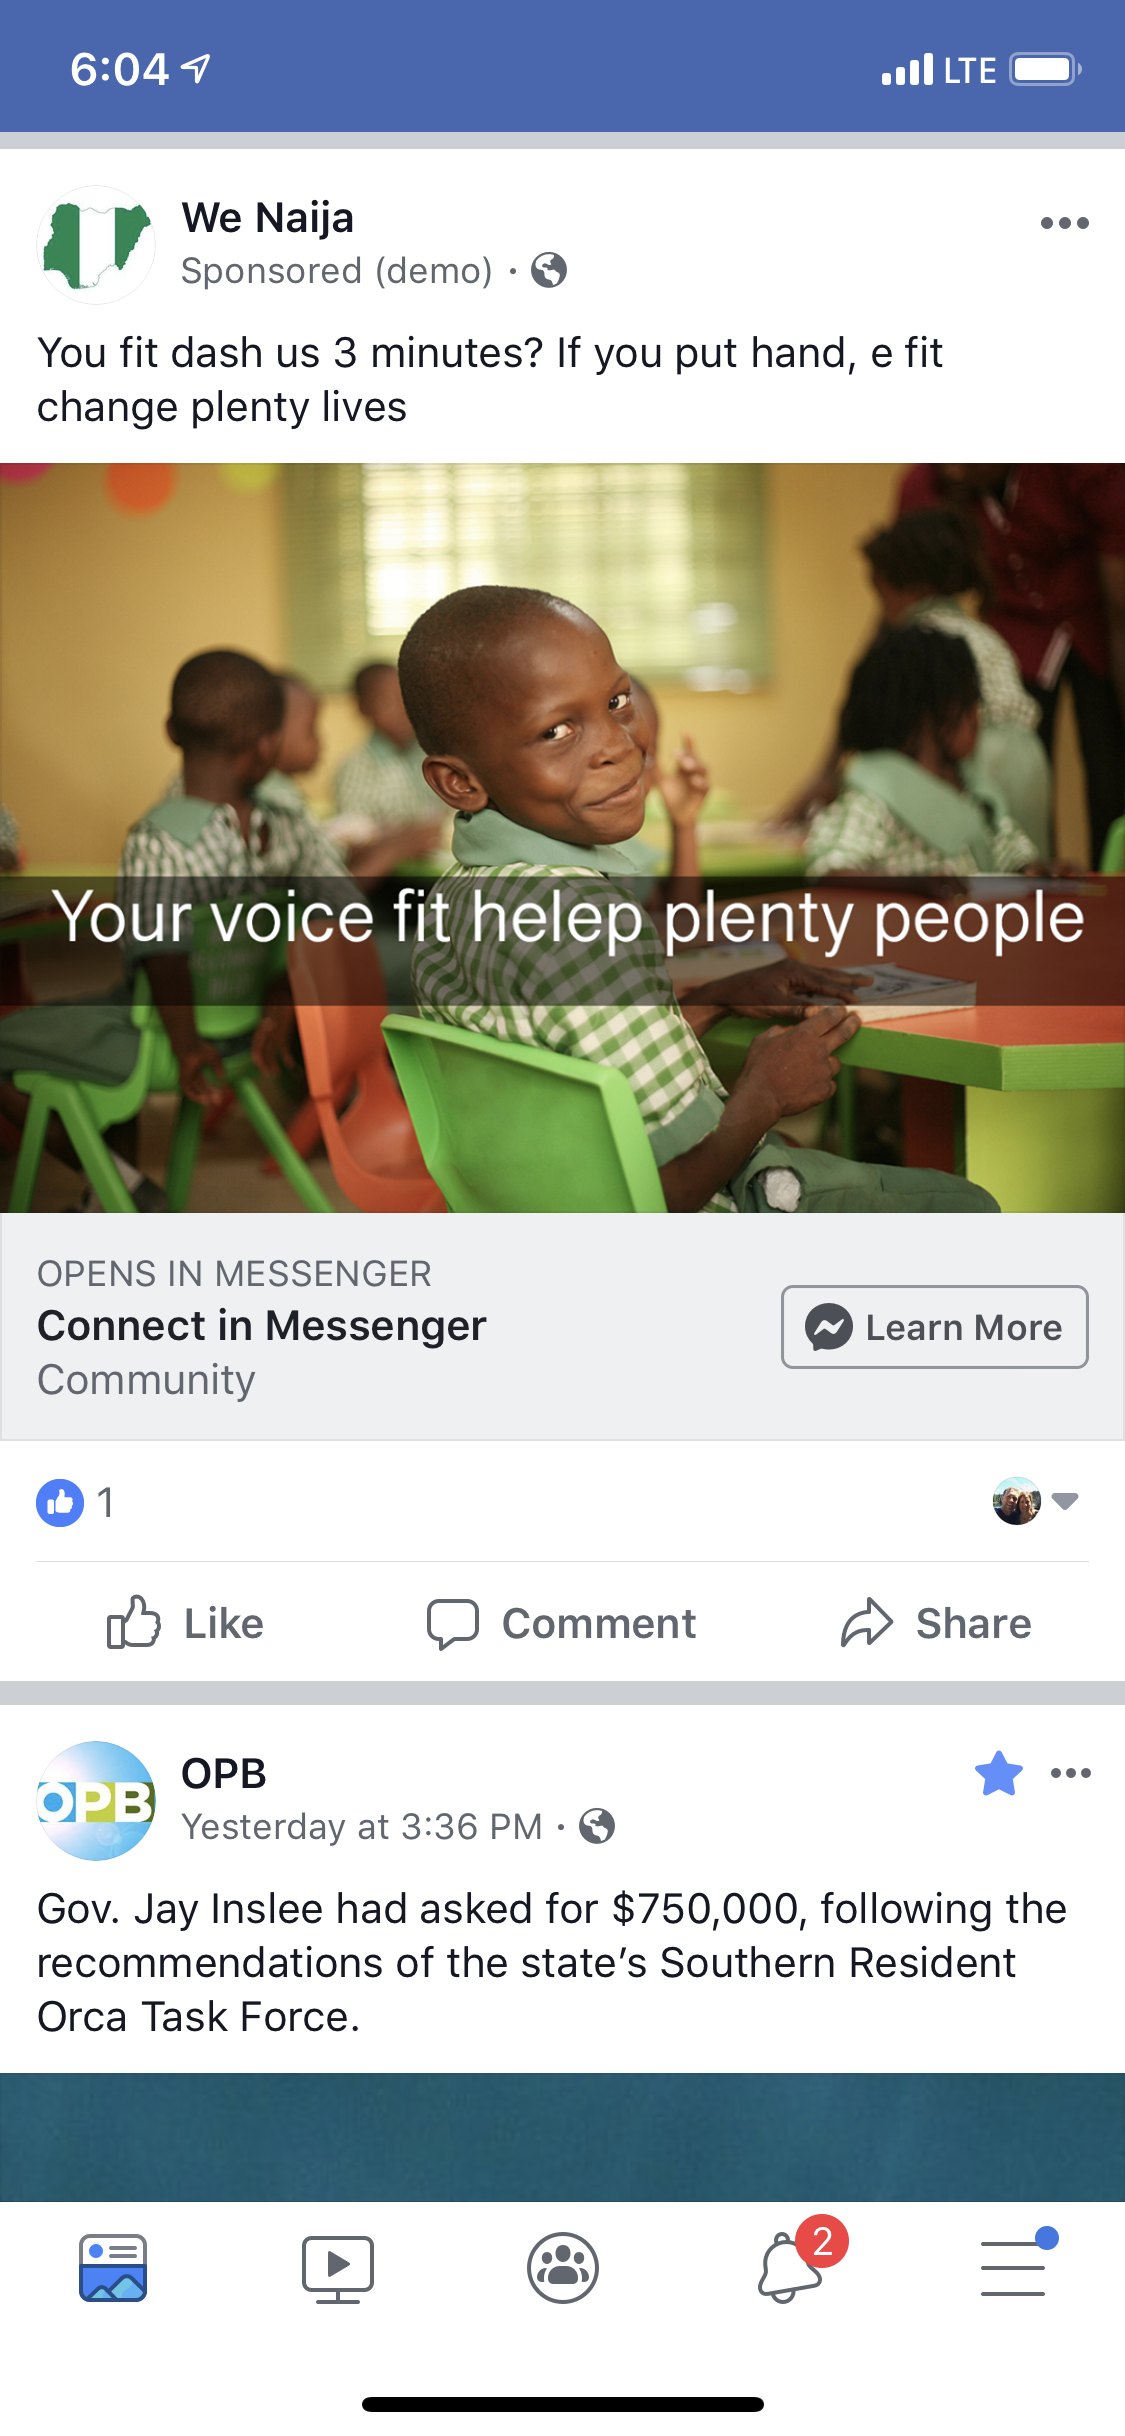Screen dimensions: 1125x2436
Task: Open the OPB page name link
Action: [x=224, y=1773]
